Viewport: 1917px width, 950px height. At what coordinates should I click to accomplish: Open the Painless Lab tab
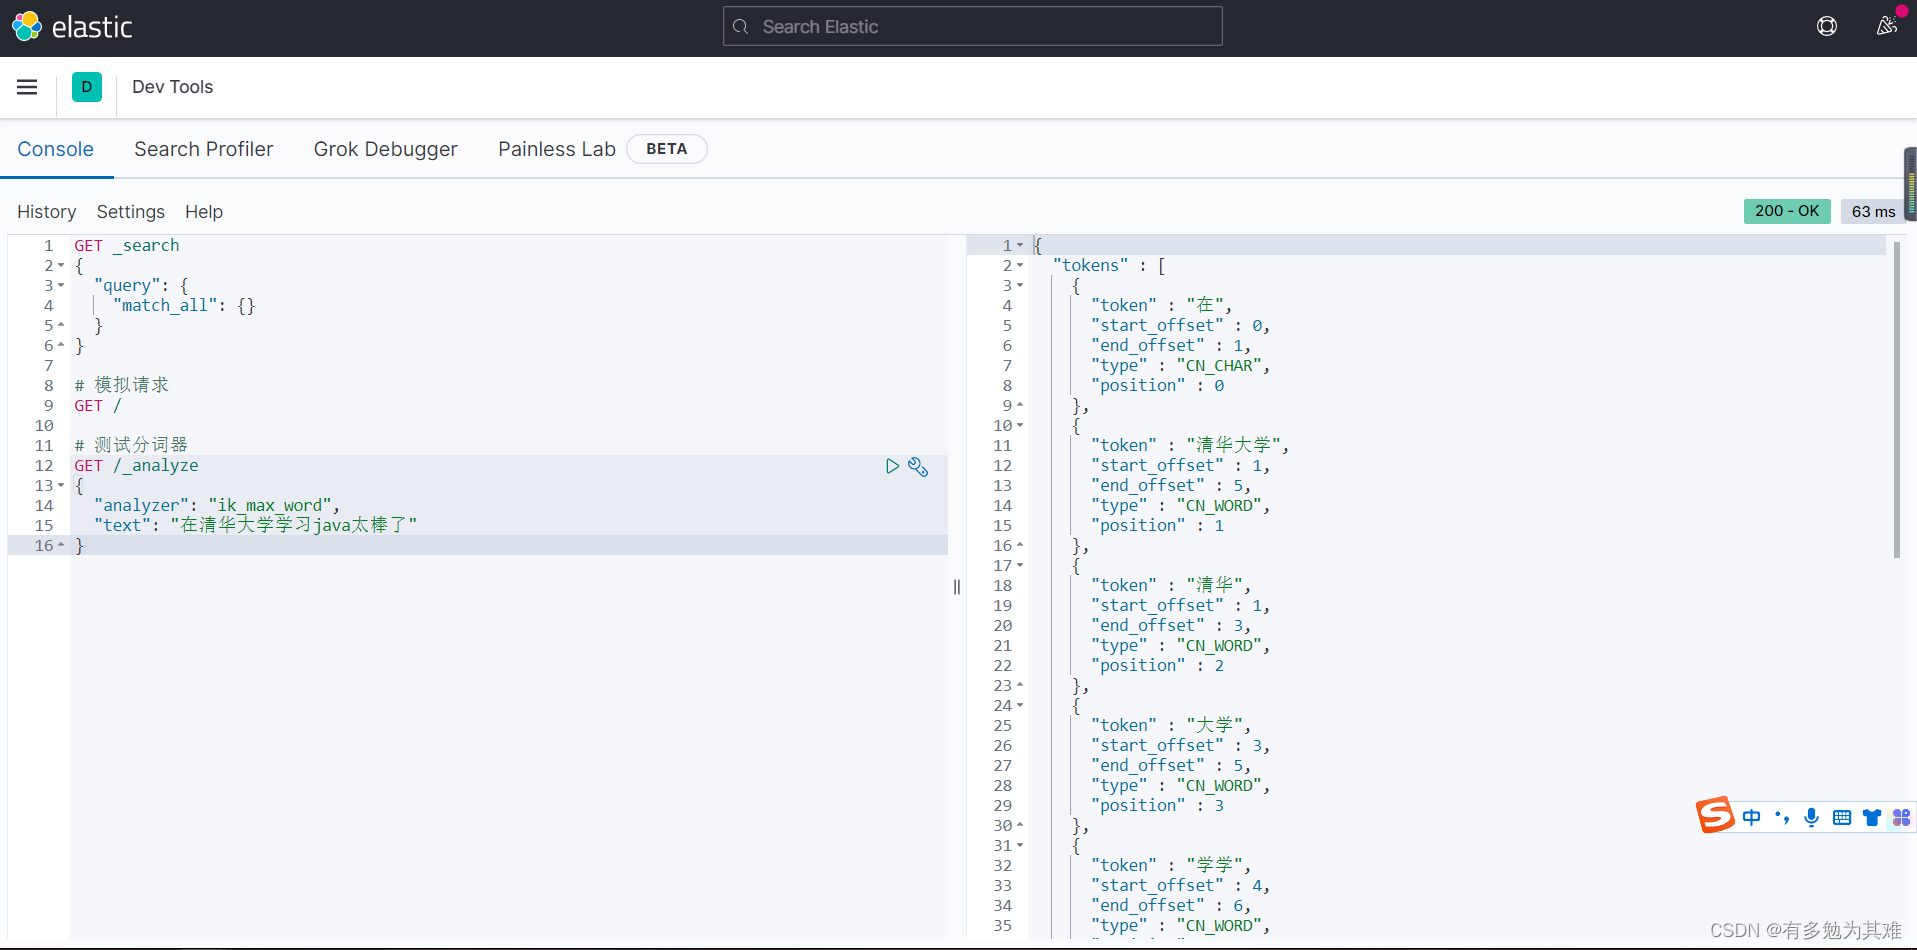[x=557, y=149]
